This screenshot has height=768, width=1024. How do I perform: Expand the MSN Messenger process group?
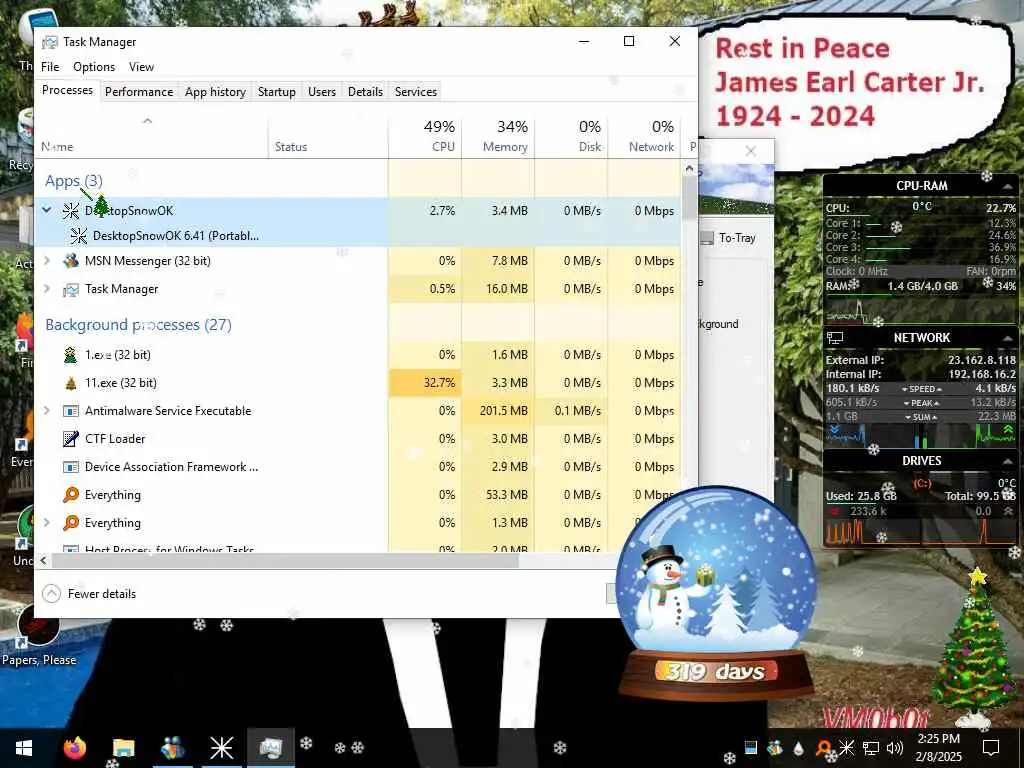pos(46,261)
